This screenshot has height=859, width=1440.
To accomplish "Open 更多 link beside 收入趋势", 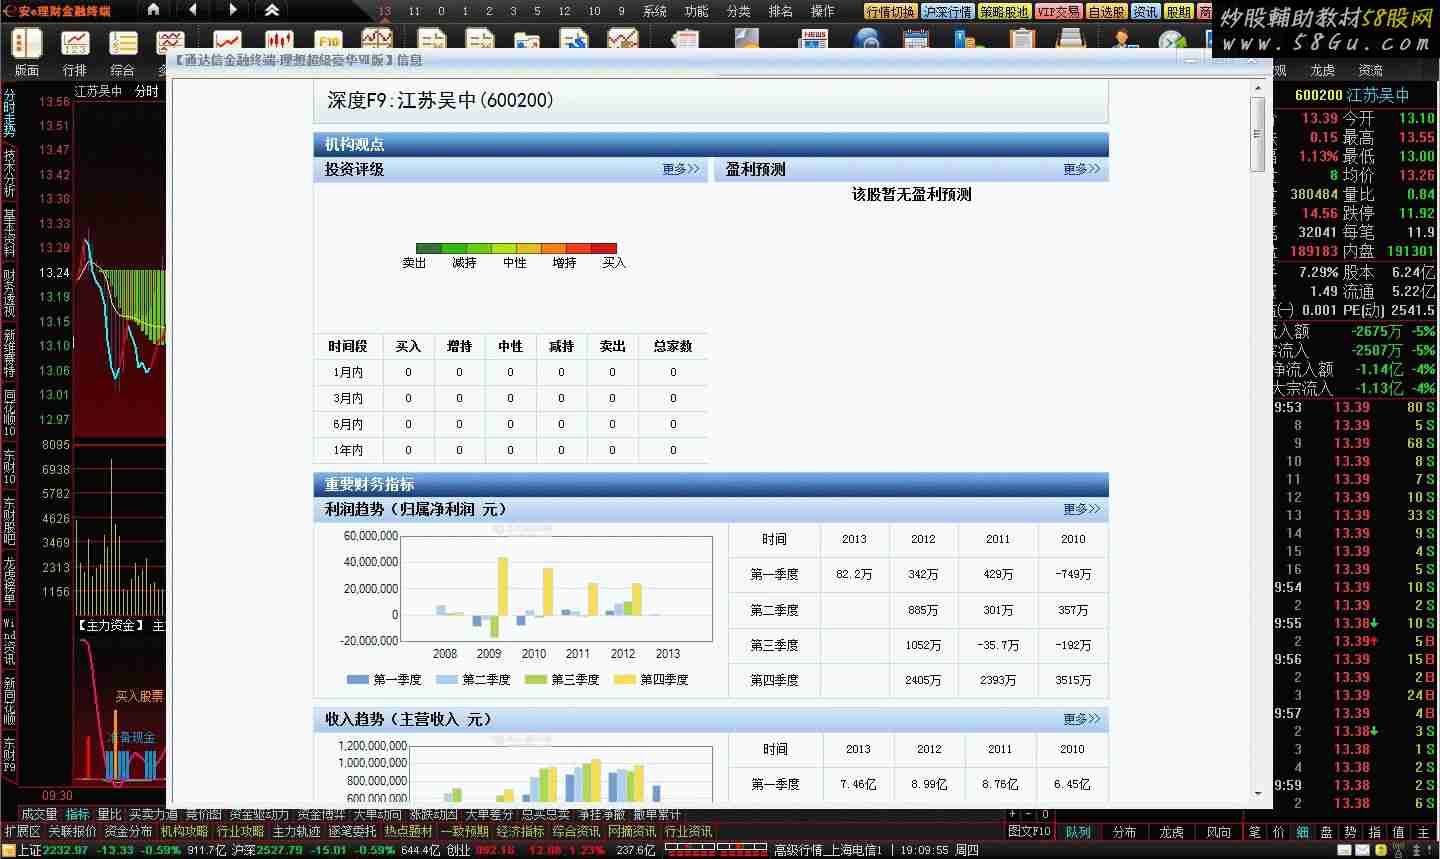I will point(1082,719).
